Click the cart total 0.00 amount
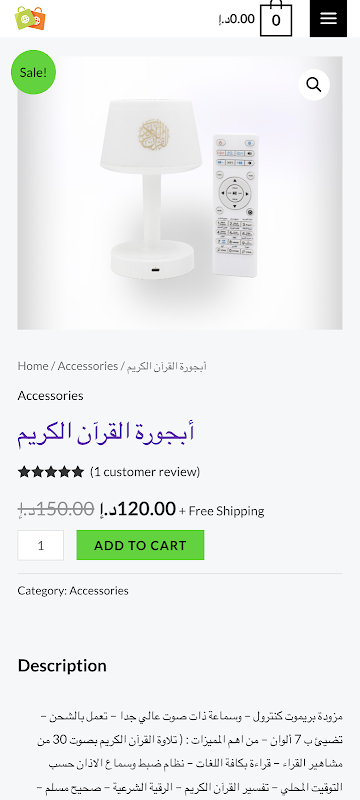 pos(237,19)
